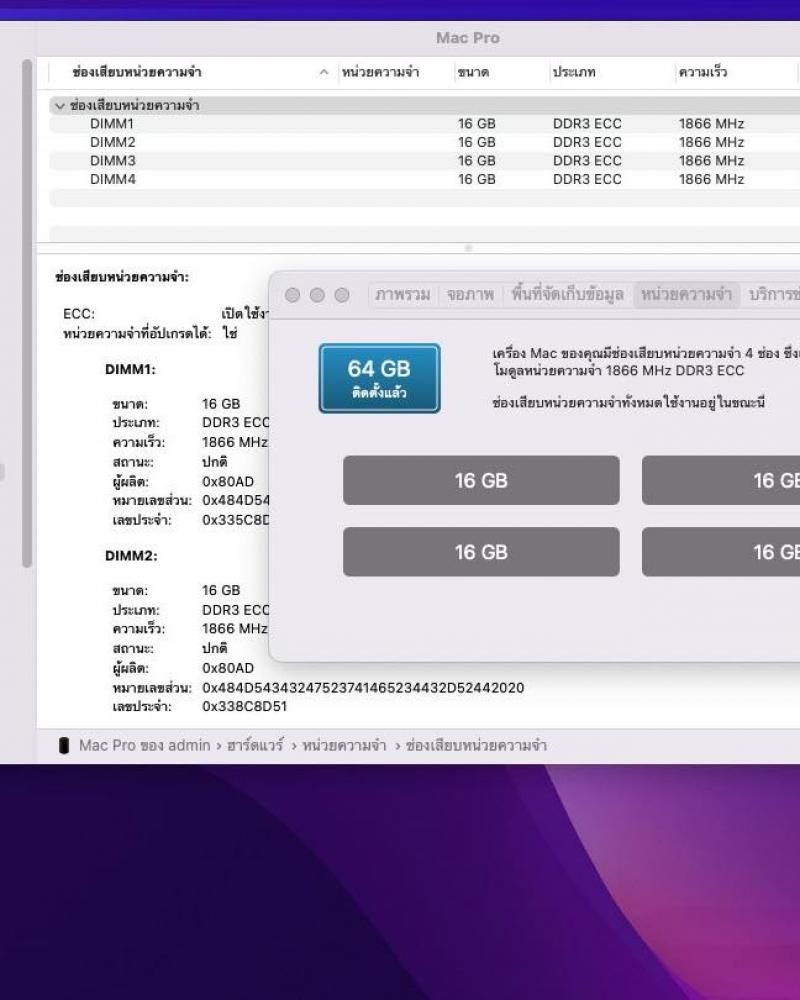Click the DIMM2: heading in the details pane
Viewport: 800px width, 1000px height.
tap(131, 555)
